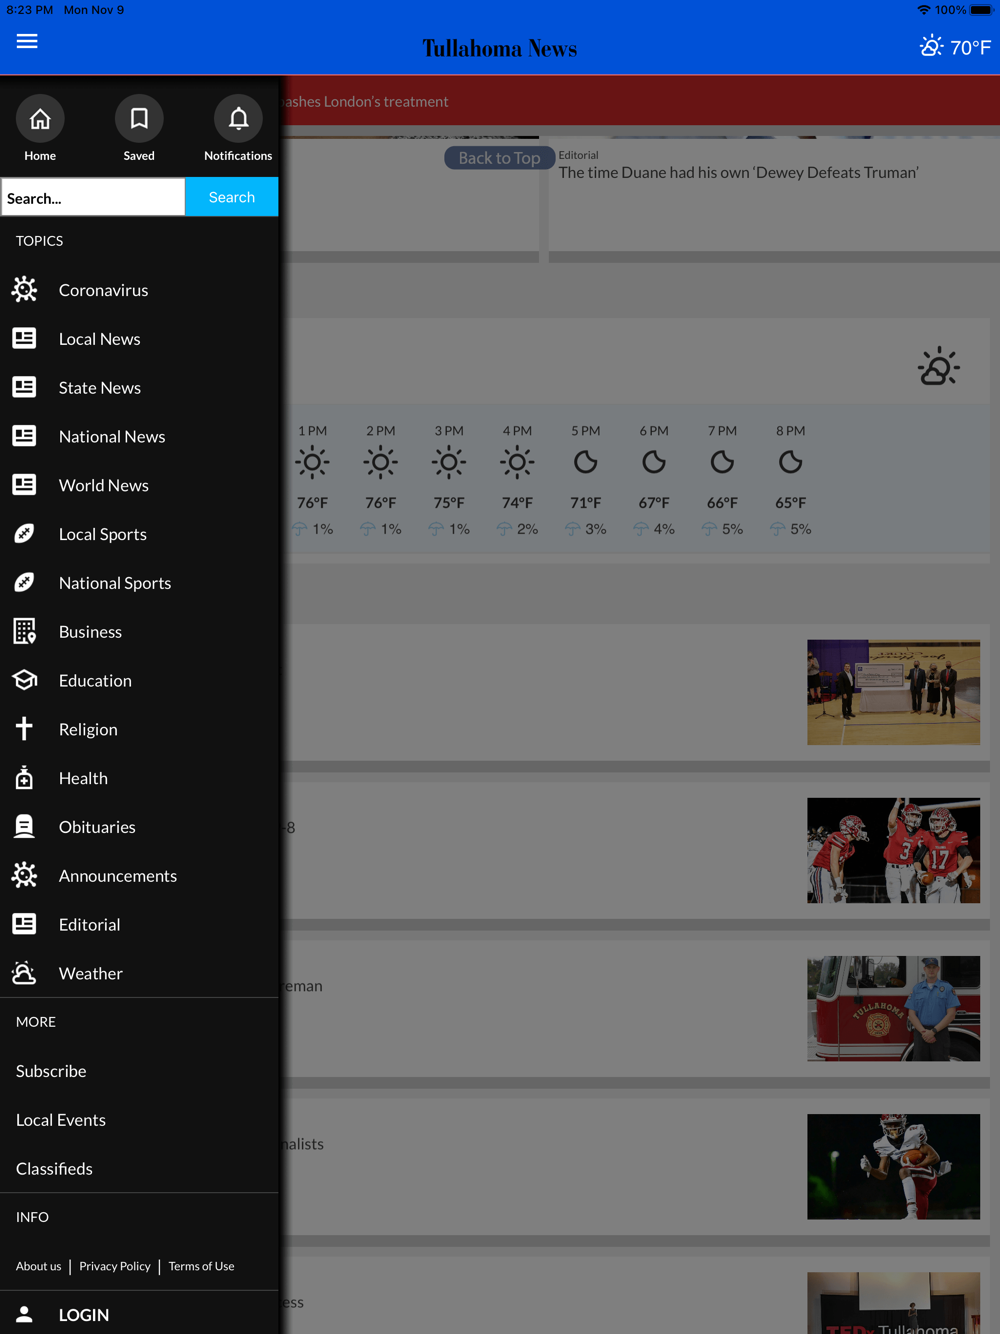Viewport: 1000px width, 1334px height.
Task: Open Dewey Defeats Truman editorial headline
Action: point(738,173)
